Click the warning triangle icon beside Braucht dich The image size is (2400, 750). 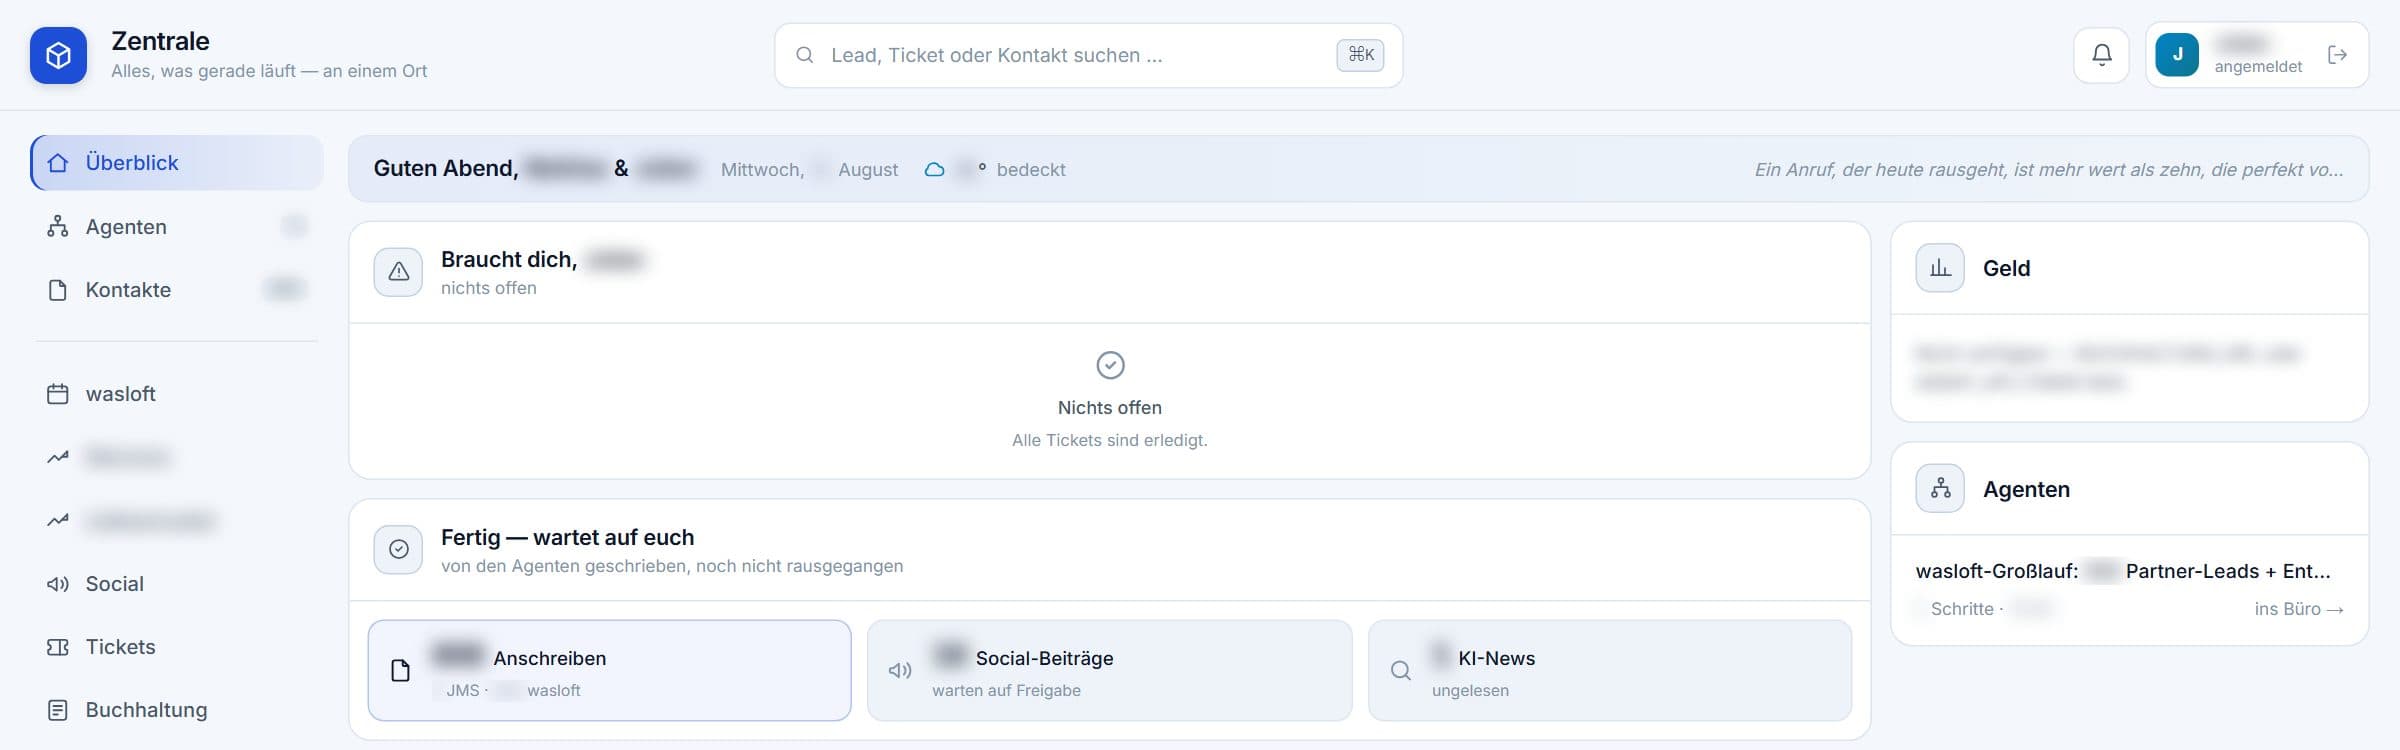(x=398, y=272)
